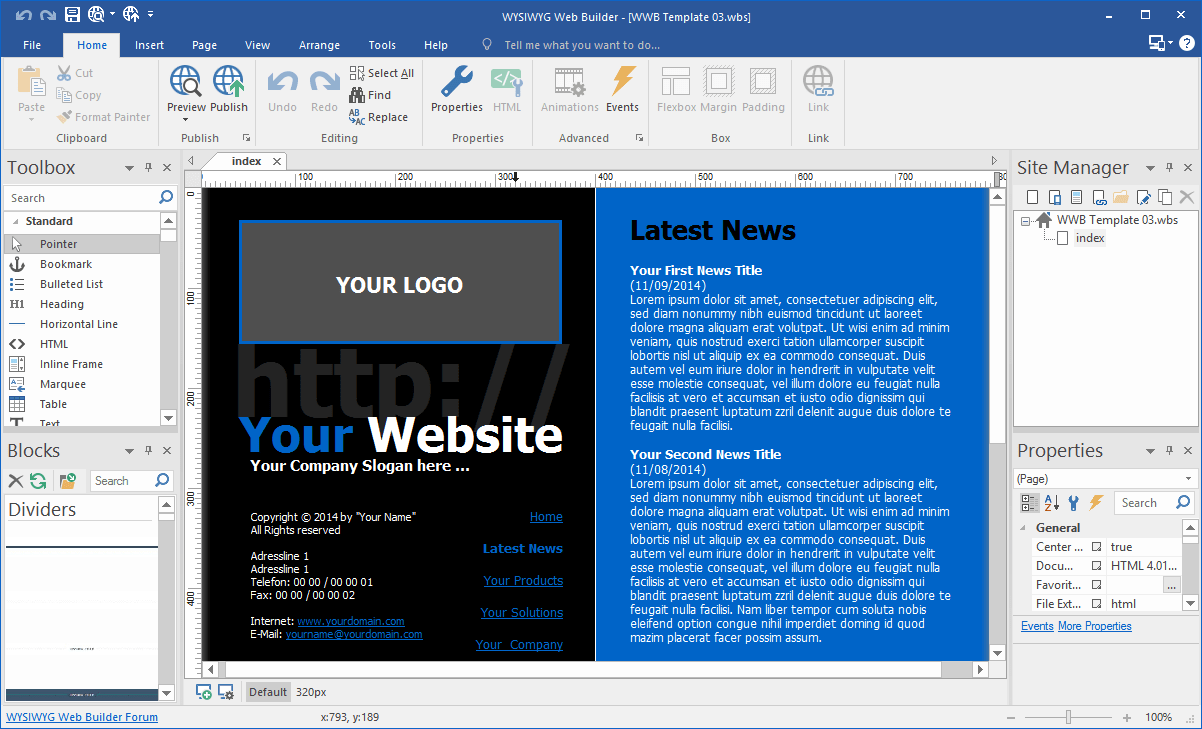Open the Arrange ribbon tab

tap(319, 45)
